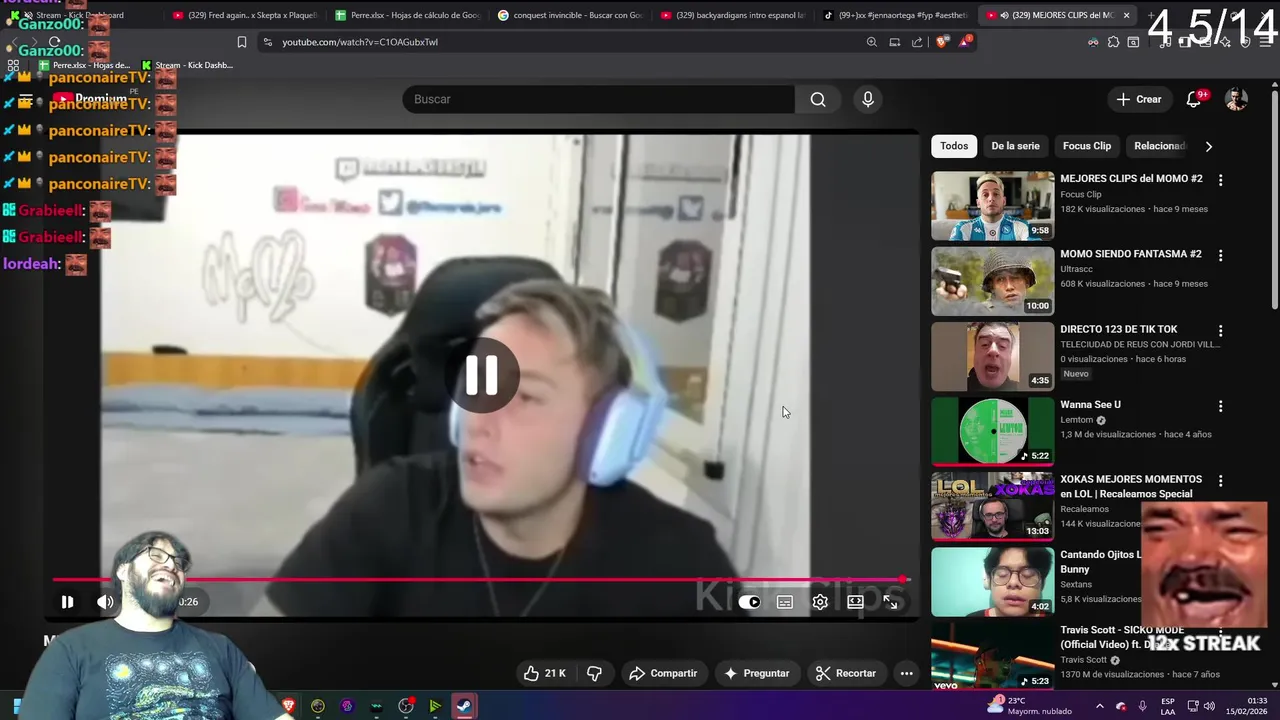Click the Recortar clip button
This screenshot has width=1280, height=720.
846,673
